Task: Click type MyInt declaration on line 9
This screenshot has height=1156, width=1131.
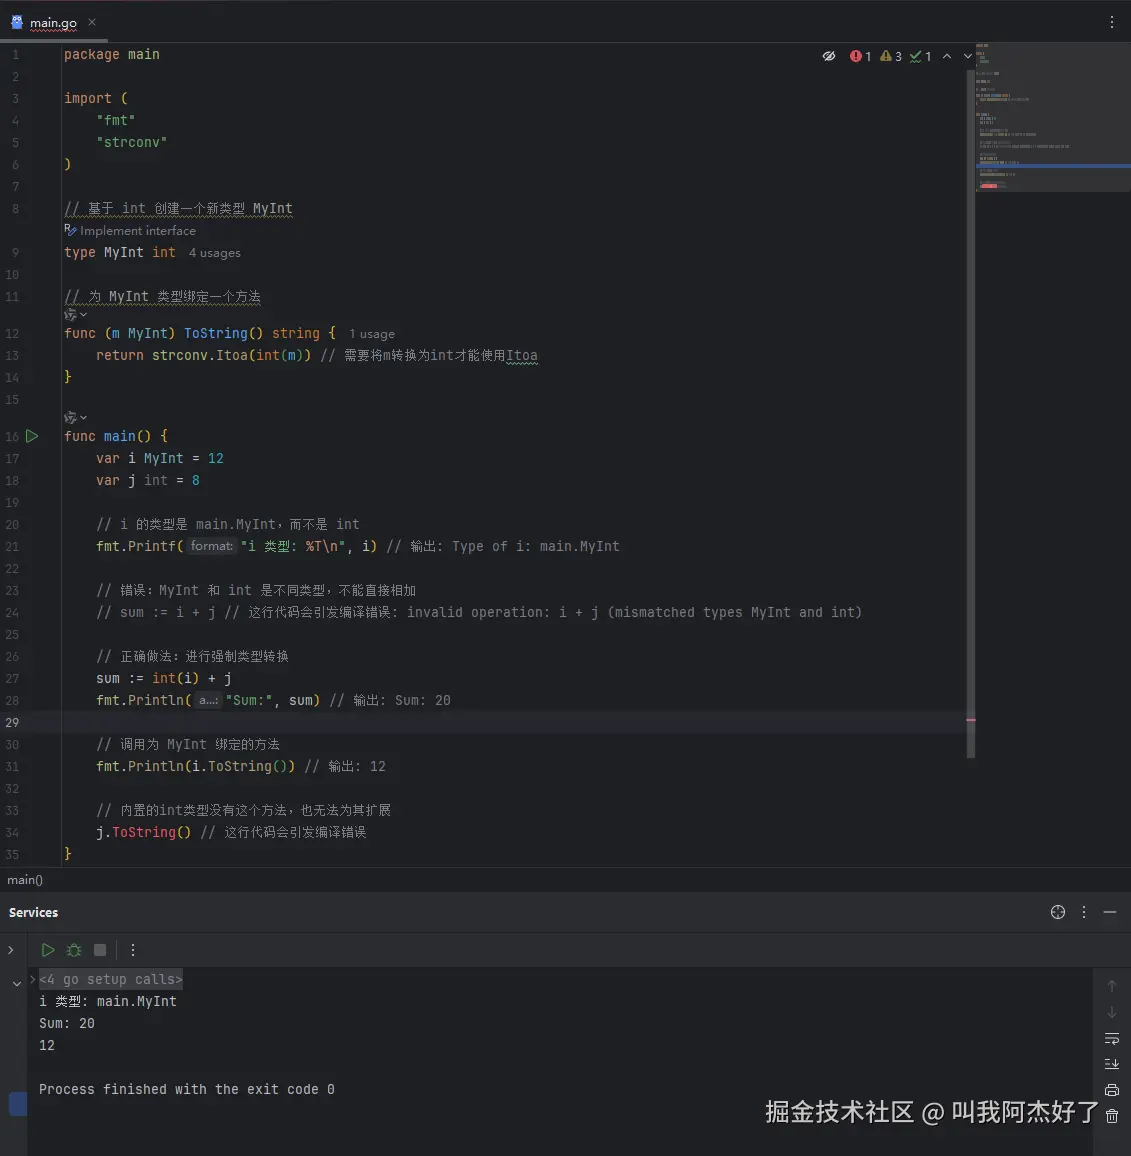Action: 119,252
